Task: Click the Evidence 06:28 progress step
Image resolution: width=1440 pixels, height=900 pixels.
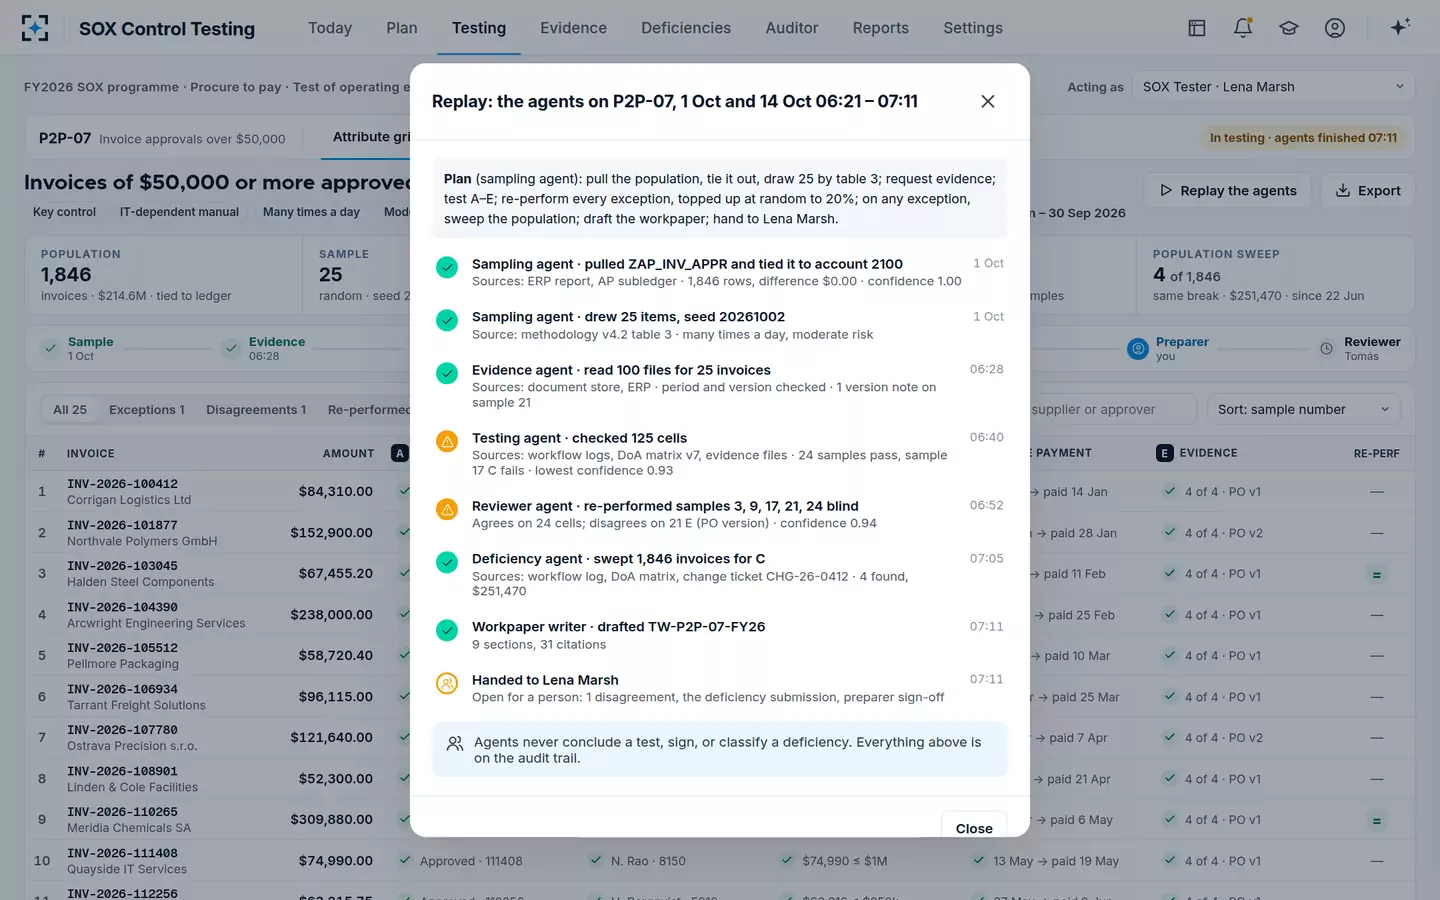Action: tap(265, 348)
